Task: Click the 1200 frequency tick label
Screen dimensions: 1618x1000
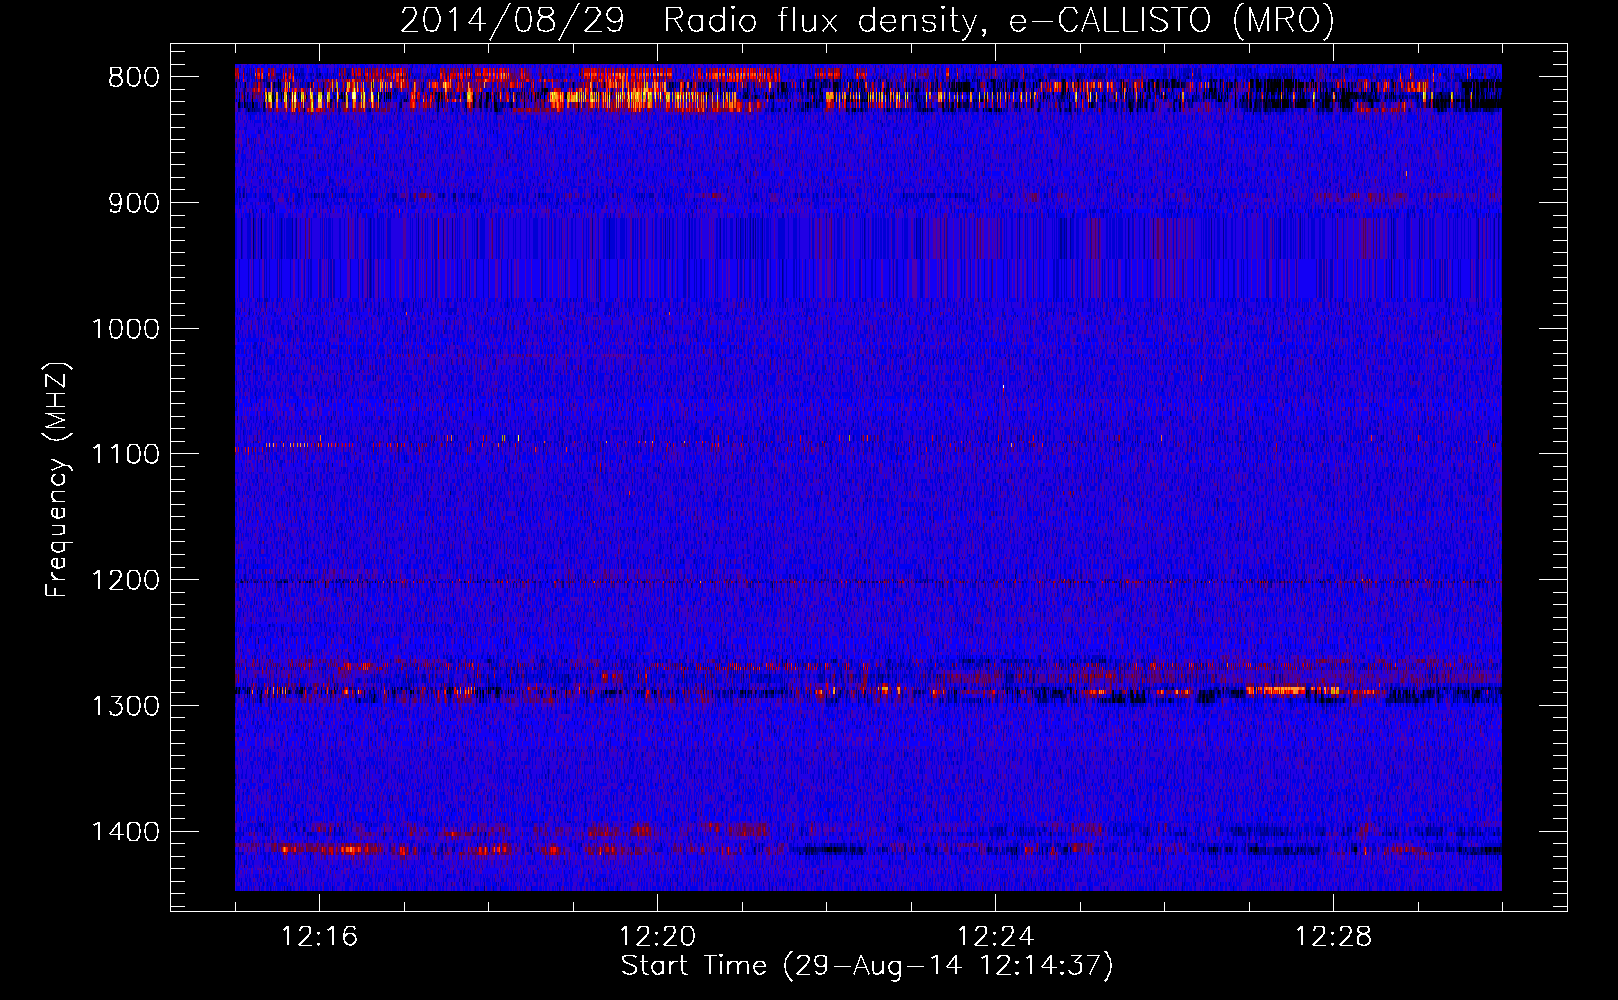Action: point(125,580)
